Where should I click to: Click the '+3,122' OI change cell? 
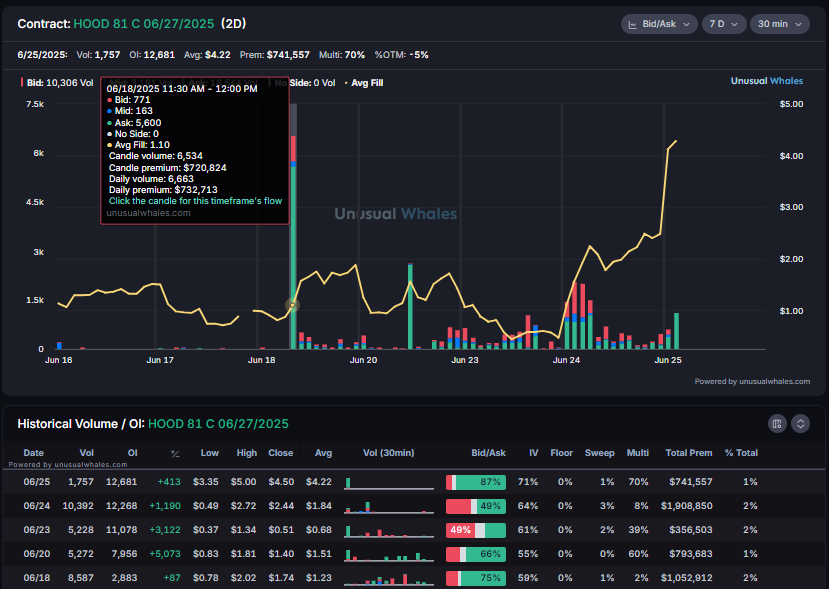pyautogui.click(x=164, y=530)
